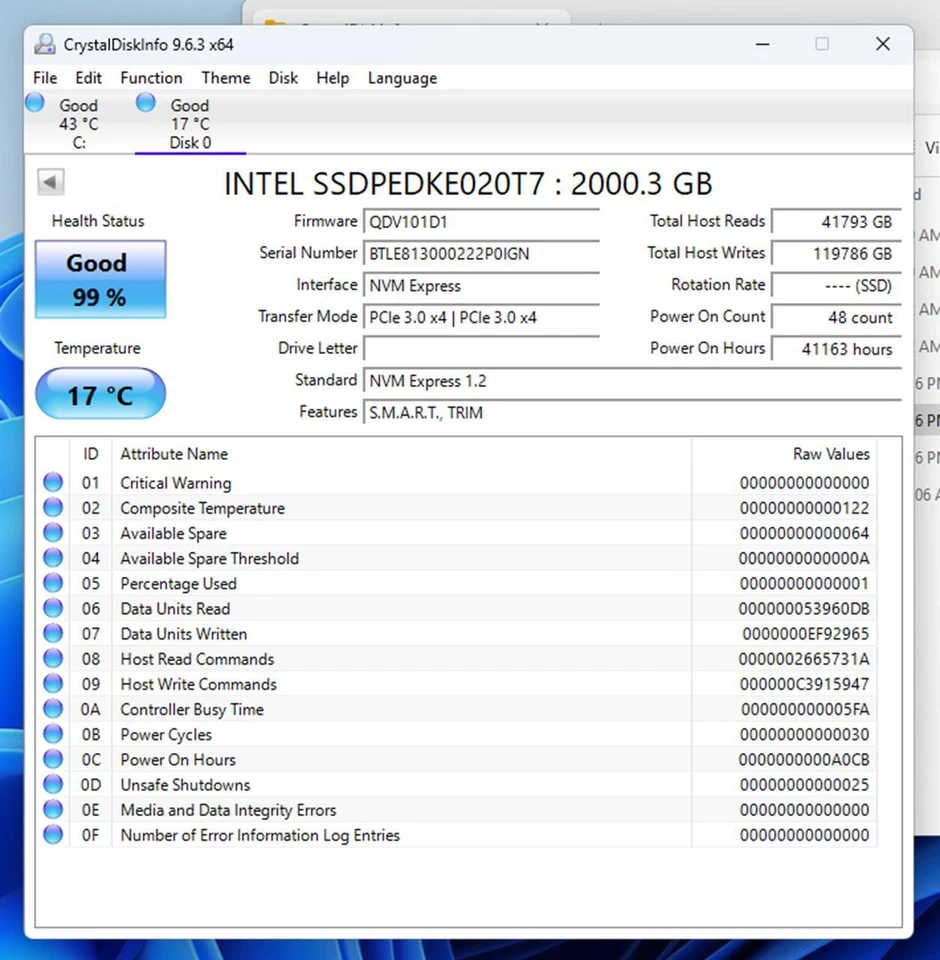Click the 17°C temperature button
This screenshot has height=960, width=940.
[x=99, y=394]
